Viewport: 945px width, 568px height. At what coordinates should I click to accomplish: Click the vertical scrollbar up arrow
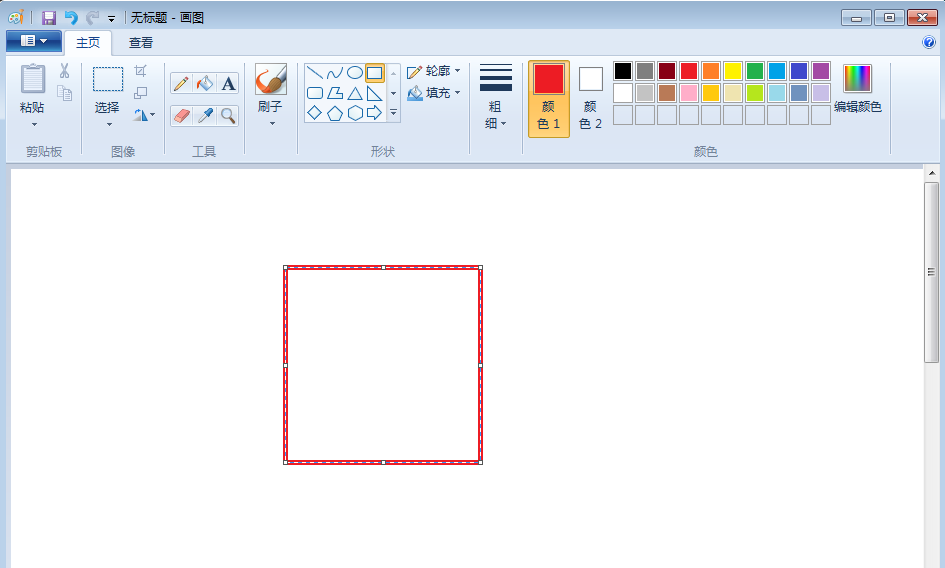pyautogui.click(x=932, y=173)
